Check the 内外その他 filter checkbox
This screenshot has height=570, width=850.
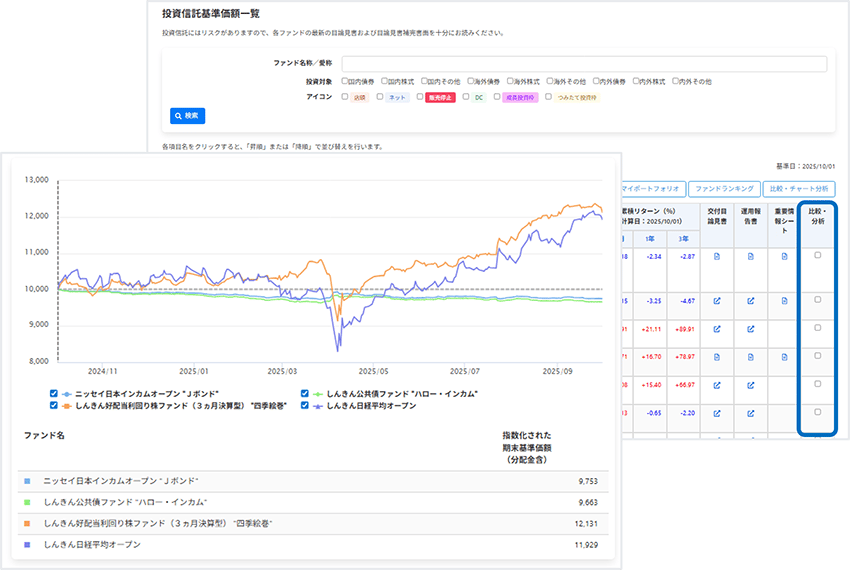675,81
